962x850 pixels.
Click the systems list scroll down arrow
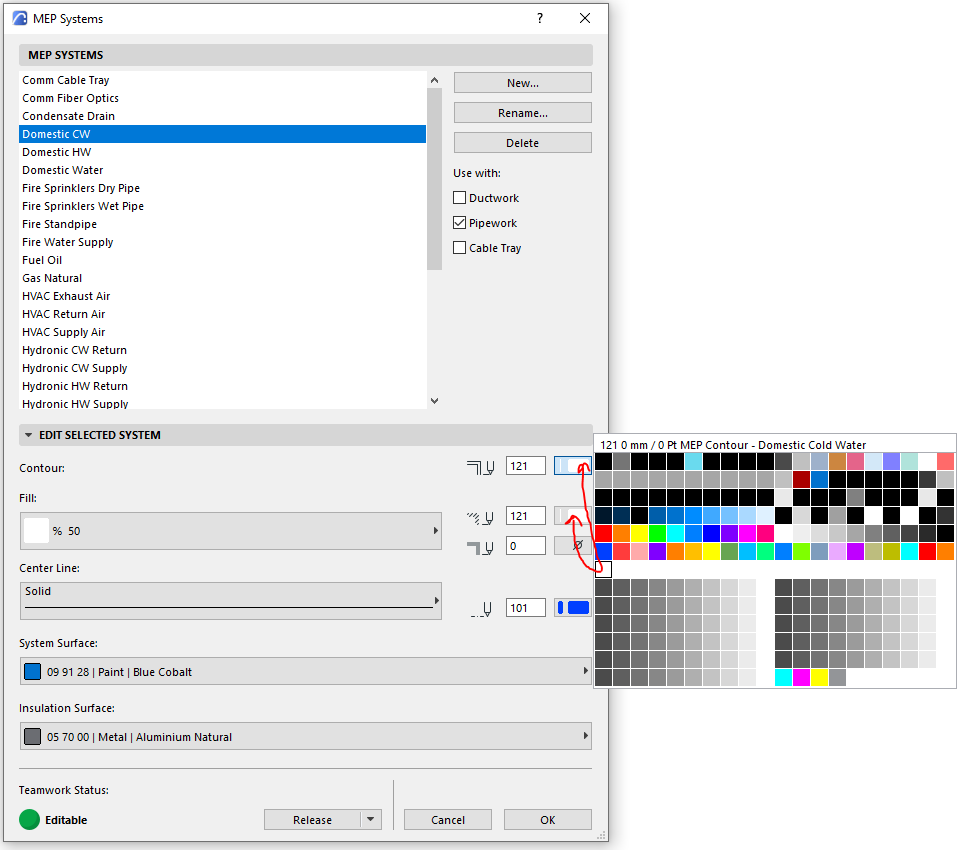[434, 401]
